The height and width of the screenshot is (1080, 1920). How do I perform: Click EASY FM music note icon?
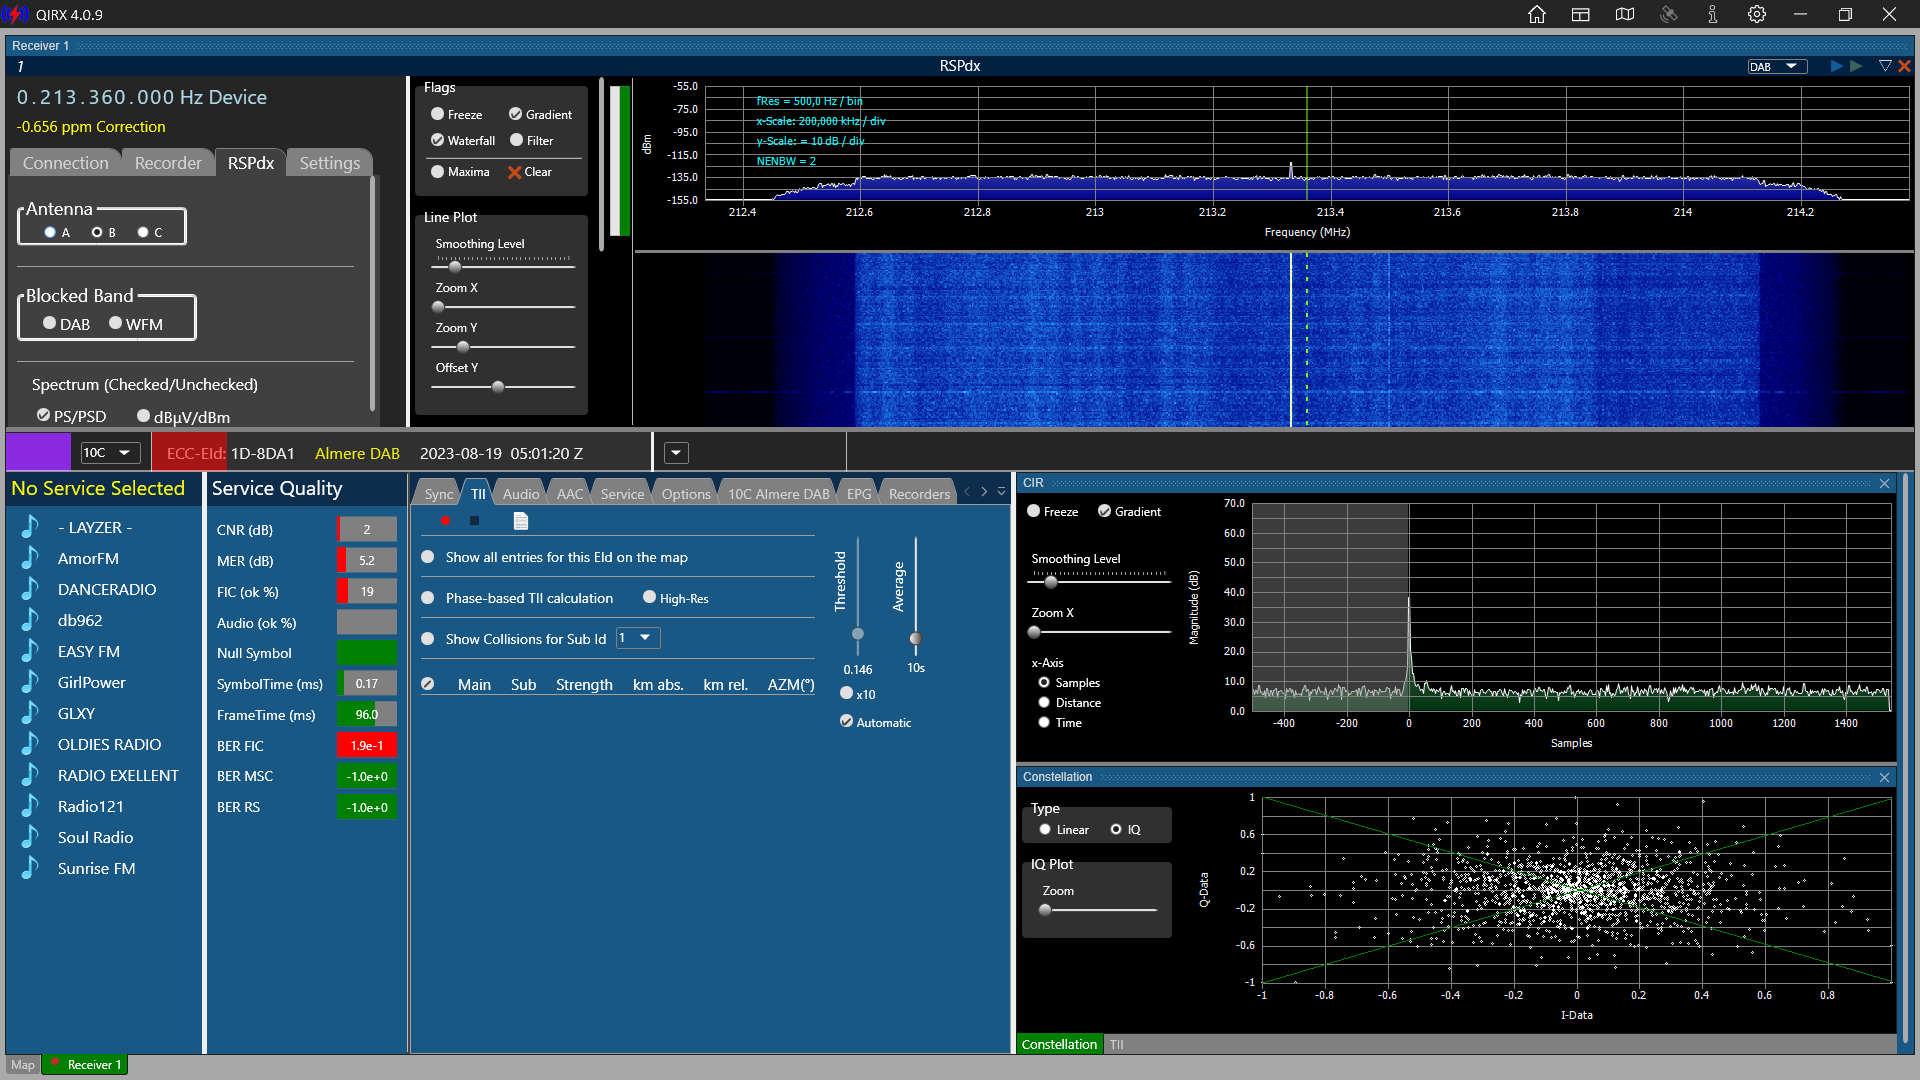coord(30,650)
